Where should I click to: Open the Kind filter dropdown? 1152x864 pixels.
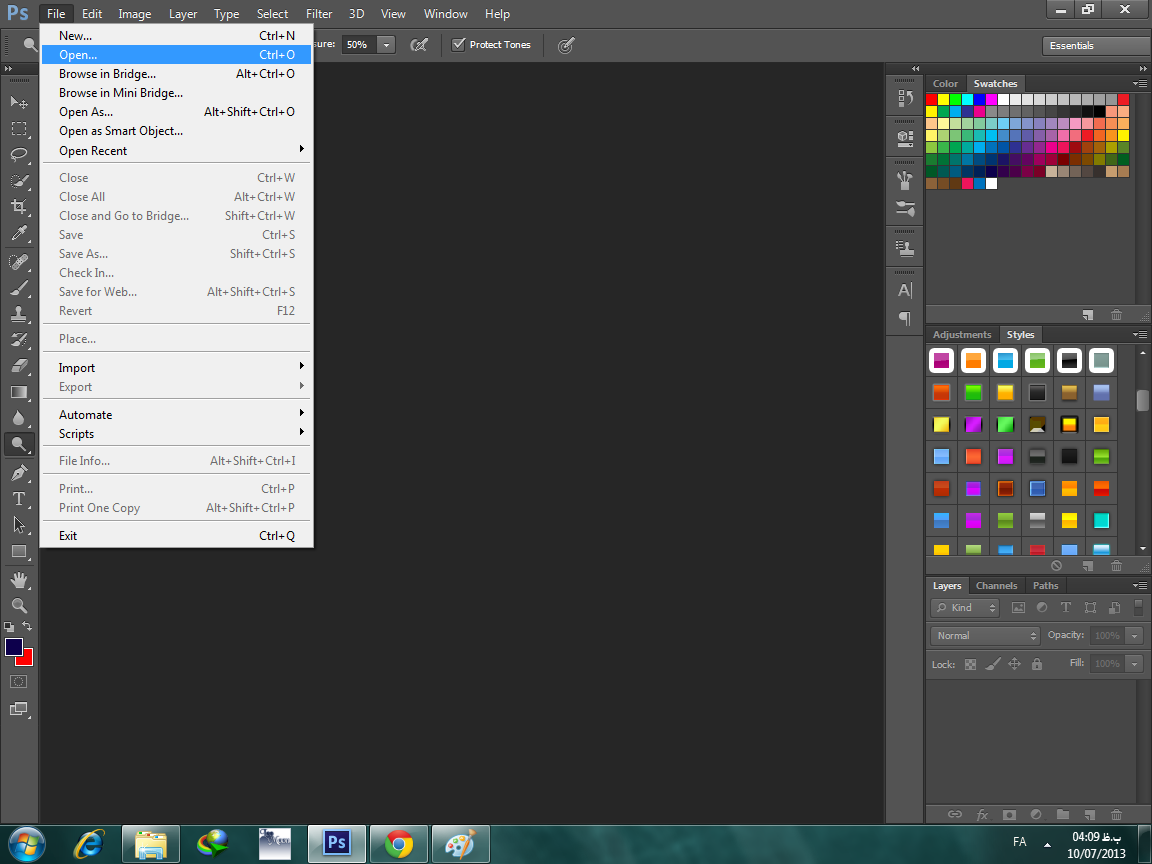click(x=965, y=608)
